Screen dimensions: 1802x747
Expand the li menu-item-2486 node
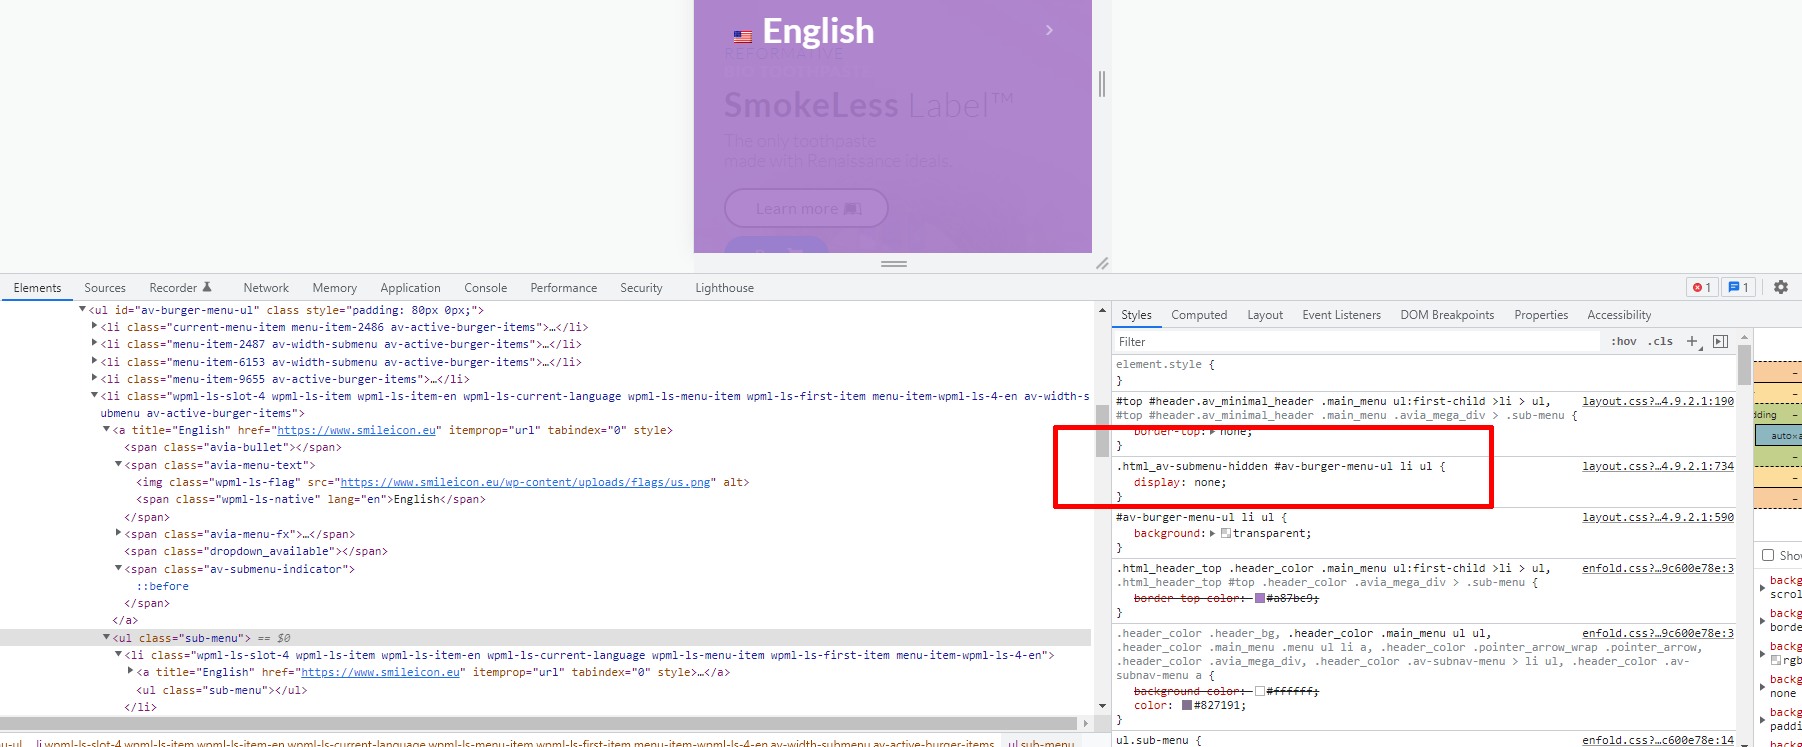pyautogui.click(x=94, y=327)
